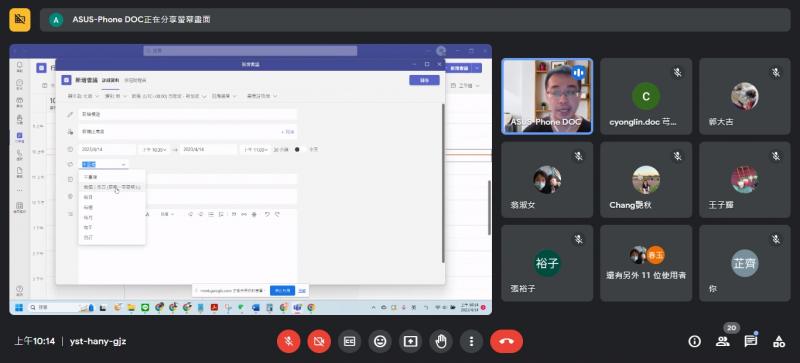Choose the every weekday repeat option

[112, 187]
